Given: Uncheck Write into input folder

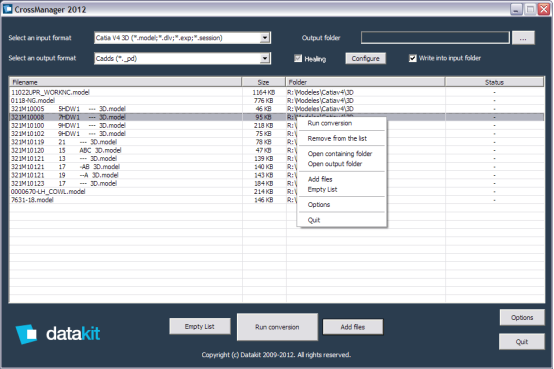Looking at the screenshot, I should [413, 58].
